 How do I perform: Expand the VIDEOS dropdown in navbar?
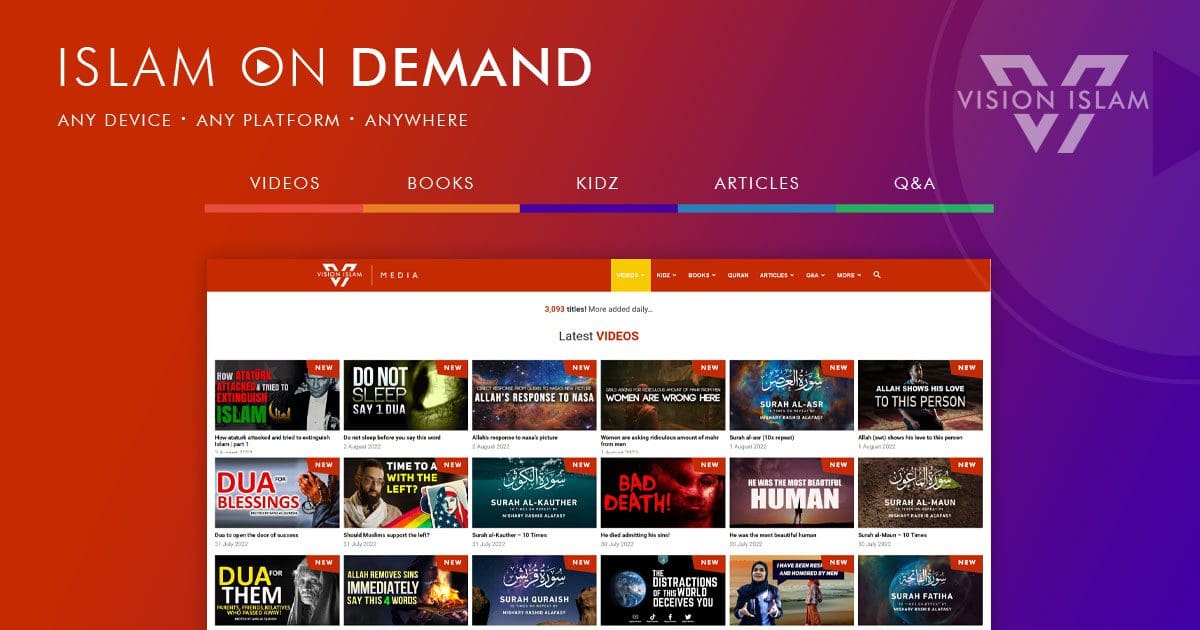pos(630,275)
